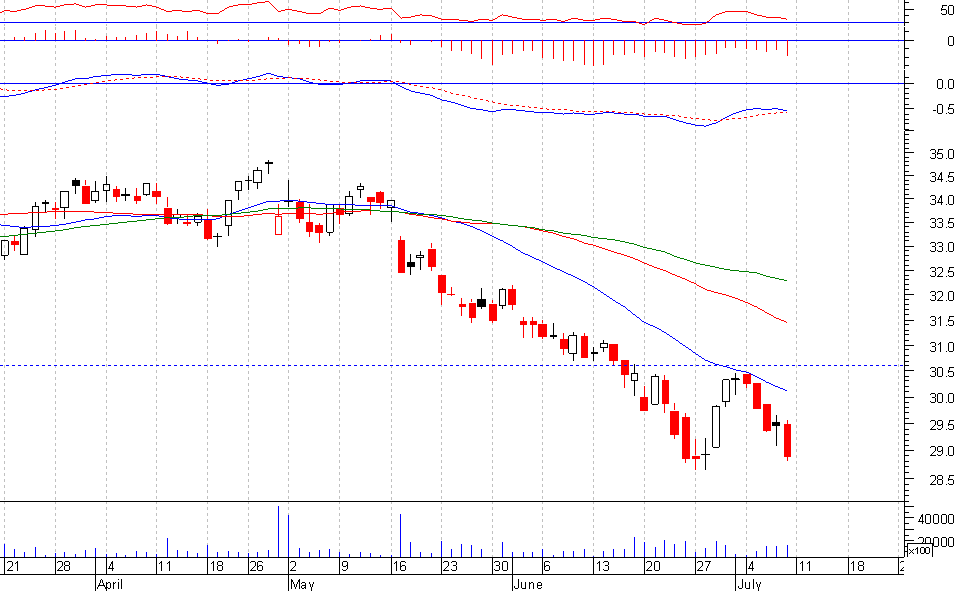Select the 32.5 price level label
This screenshot has width=959, height=591.
pyautogui.click(x=942, y=272)
